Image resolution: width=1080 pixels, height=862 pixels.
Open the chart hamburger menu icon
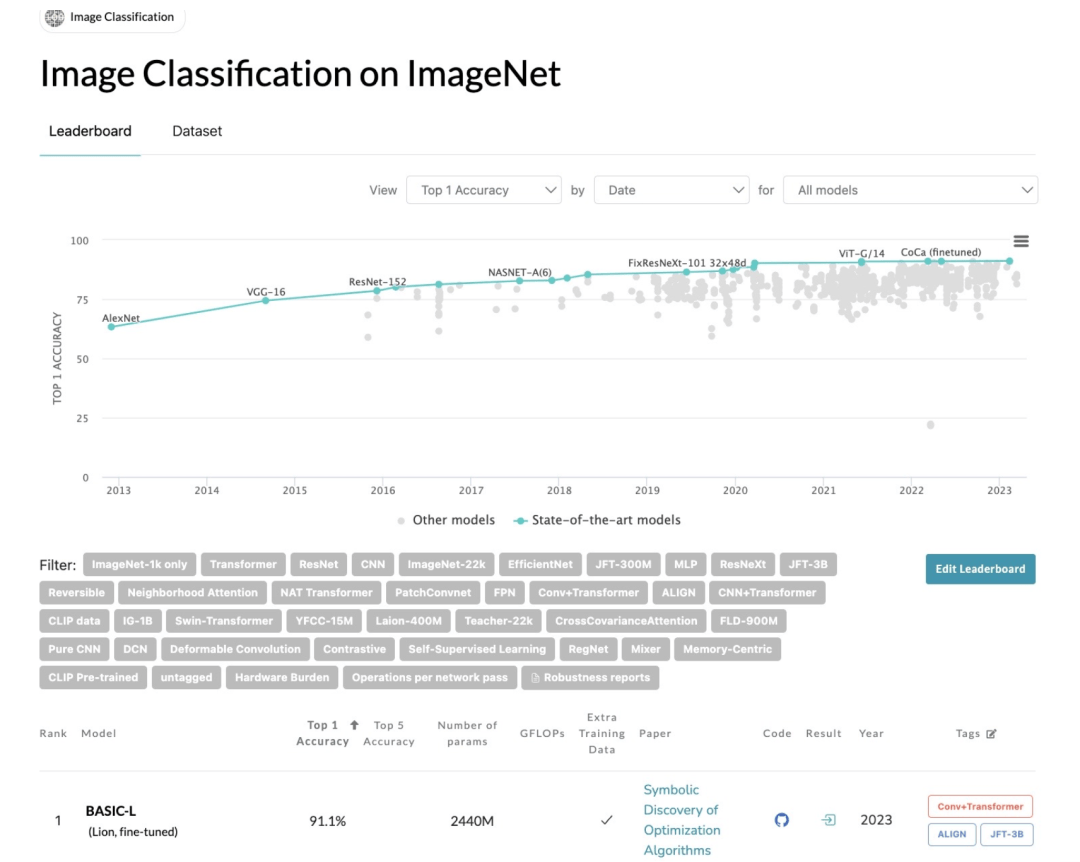point(1021,241)
